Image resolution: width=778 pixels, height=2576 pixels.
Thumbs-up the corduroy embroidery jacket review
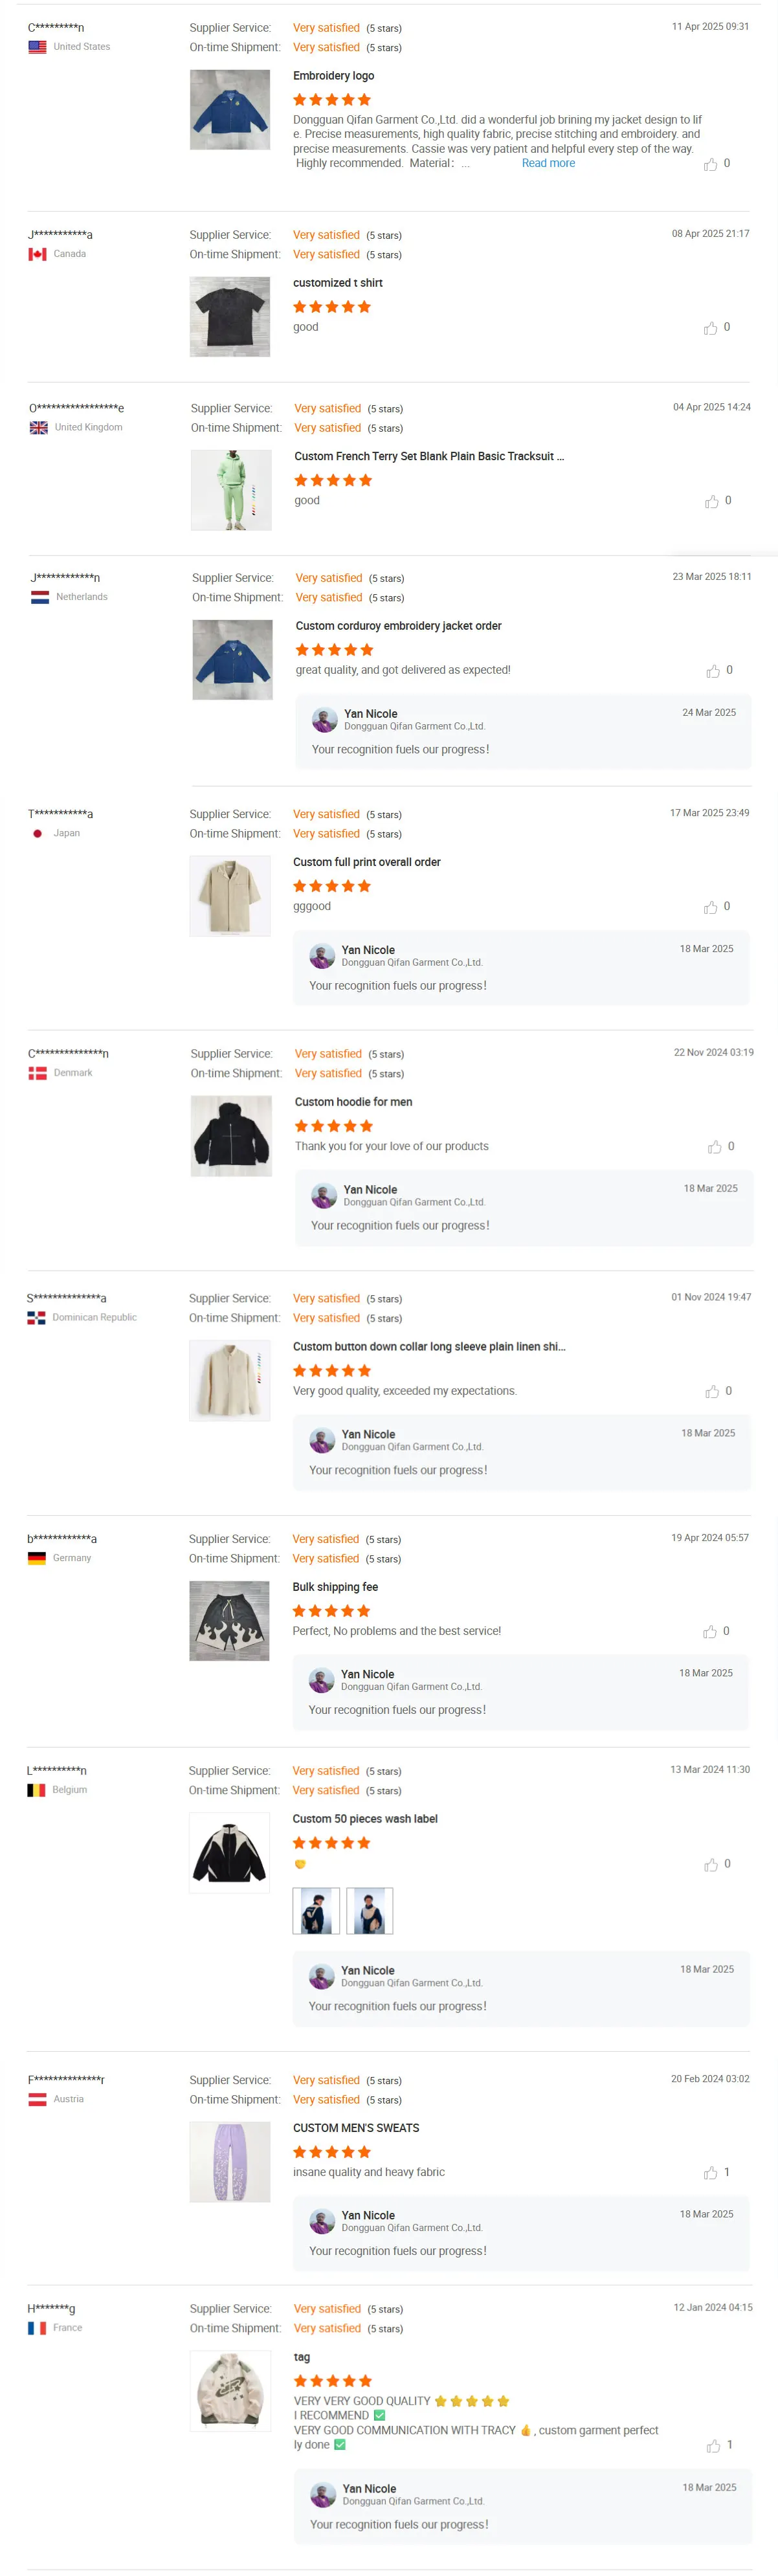coord(713,671)
